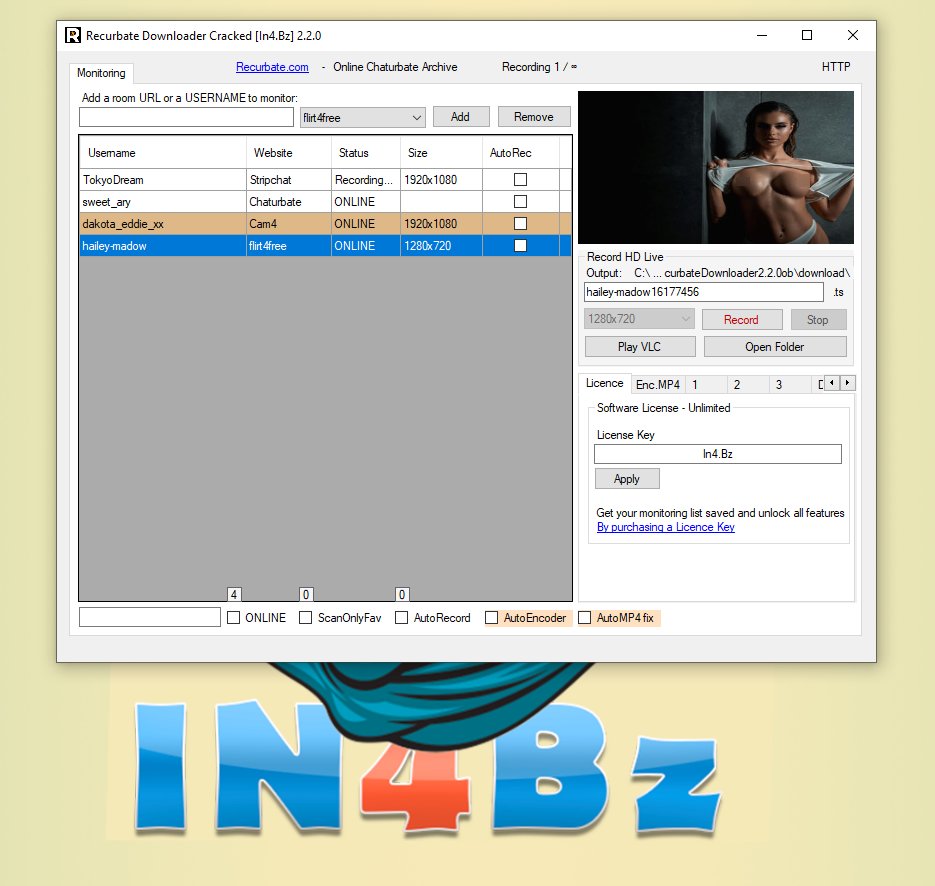Screen dimensions: 935x886
Task: Enable AutoRec for hailey-madow
Action: tap(521, 246)
